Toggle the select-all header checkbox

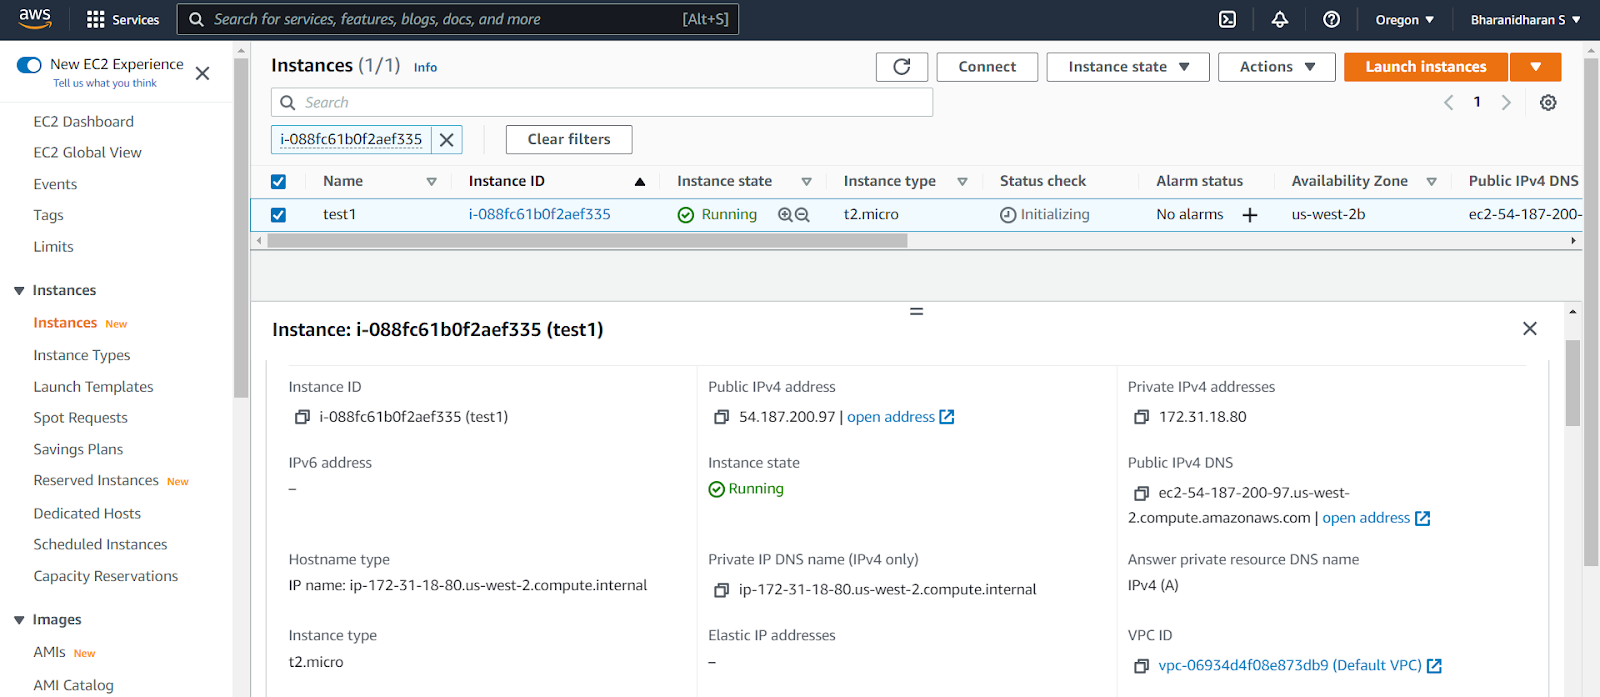point(278,181)
